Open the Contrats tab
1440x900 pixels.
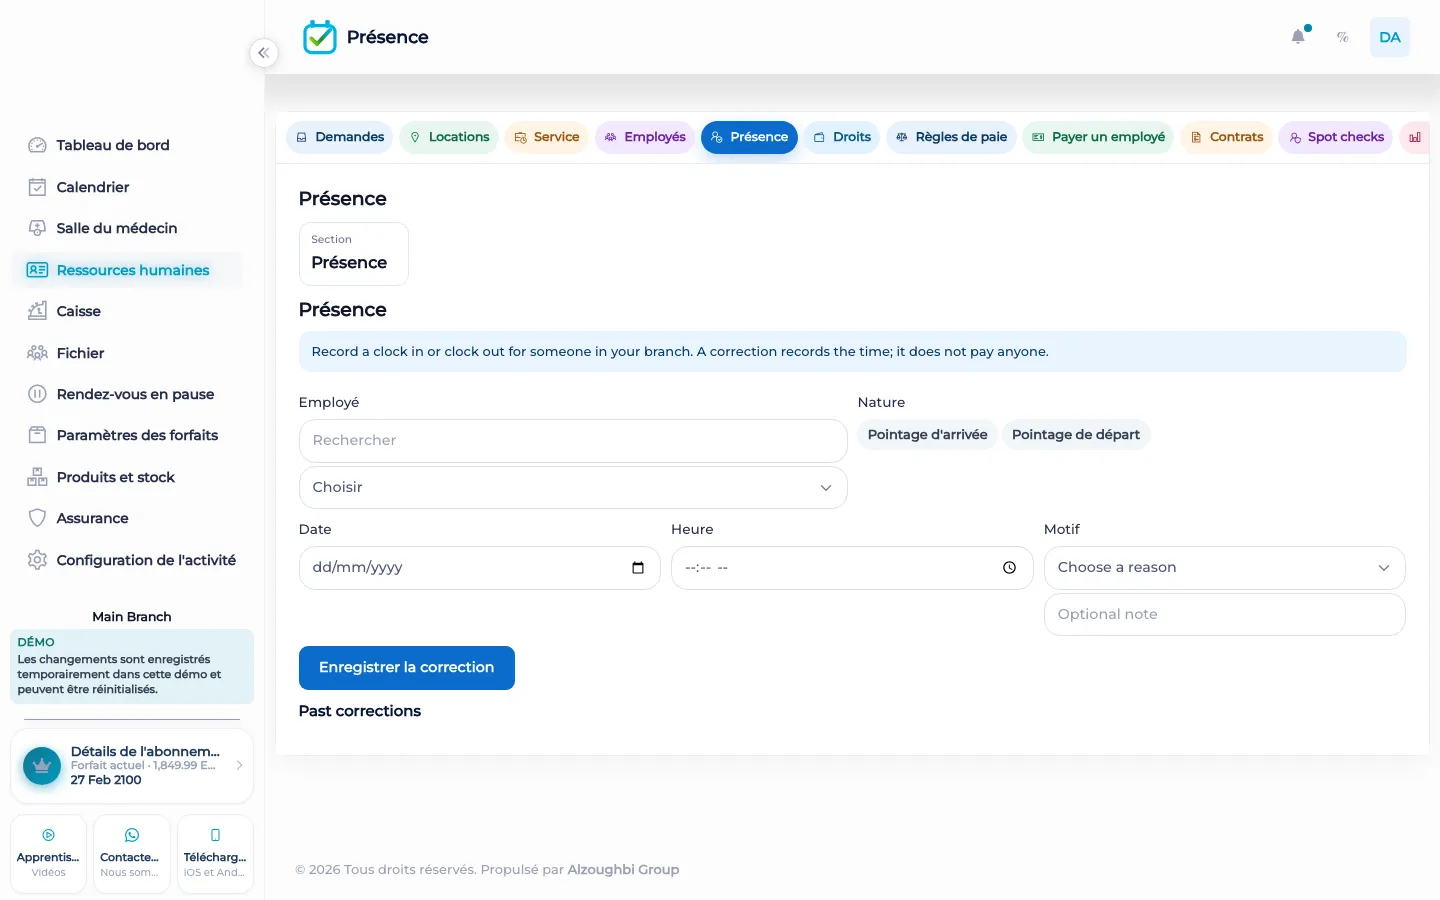pyautogui.click(x=1226, y=137)
